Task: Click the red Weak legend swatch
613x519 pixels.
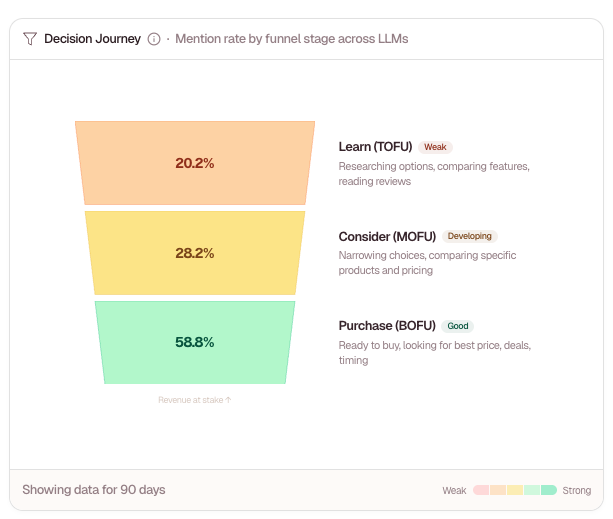Action: click(481, 490)
